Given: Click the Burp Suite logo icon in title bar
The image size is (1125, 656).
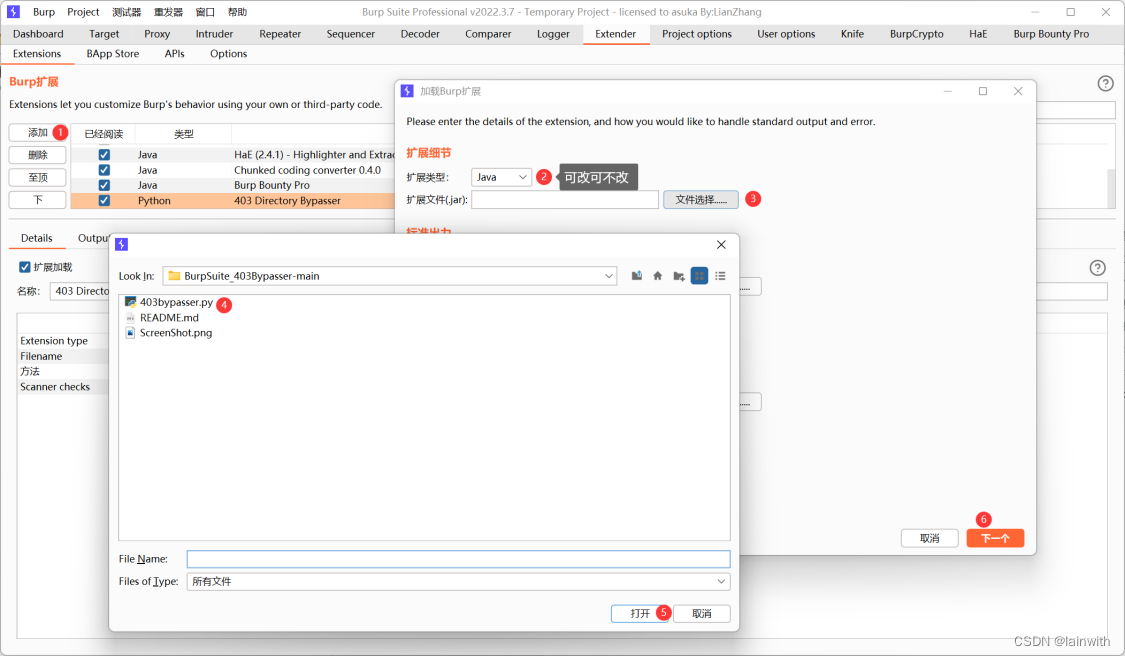Looking at the screenshot, I should [13, 11].
